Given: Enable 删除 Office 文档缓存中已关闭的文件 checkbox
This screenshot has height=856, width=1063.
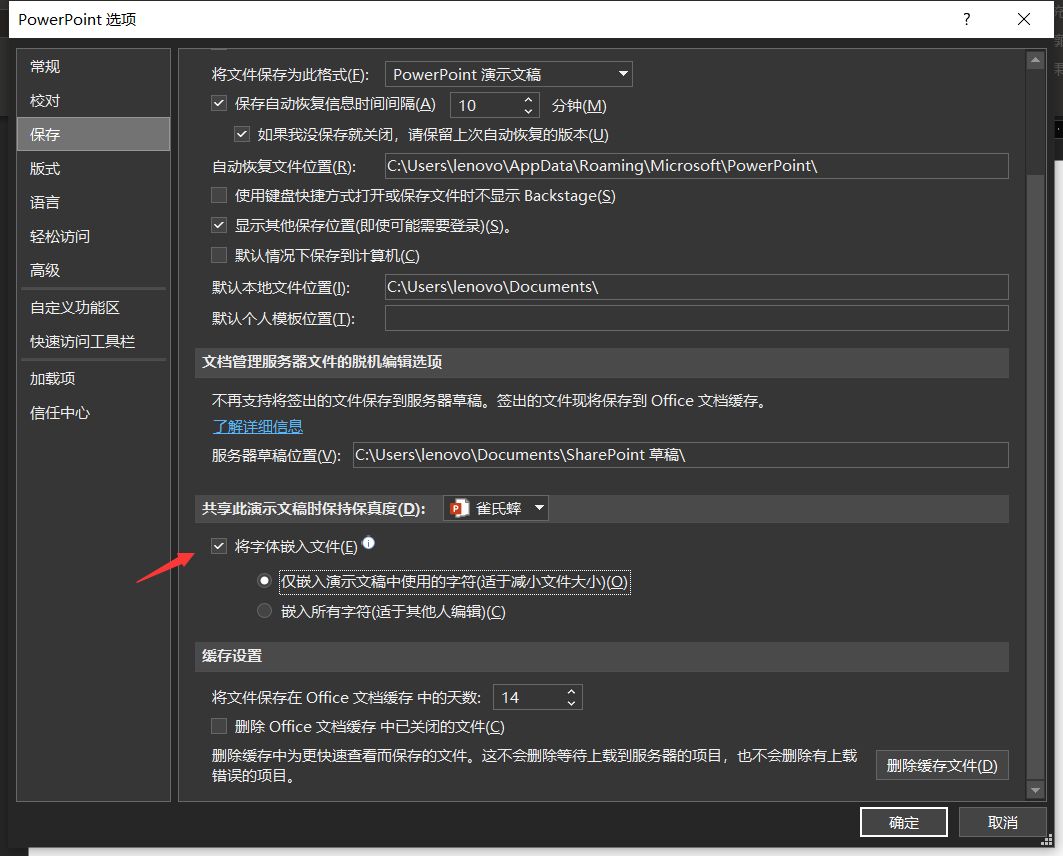Looking at the screenshot, I should (x=219, y=726).
